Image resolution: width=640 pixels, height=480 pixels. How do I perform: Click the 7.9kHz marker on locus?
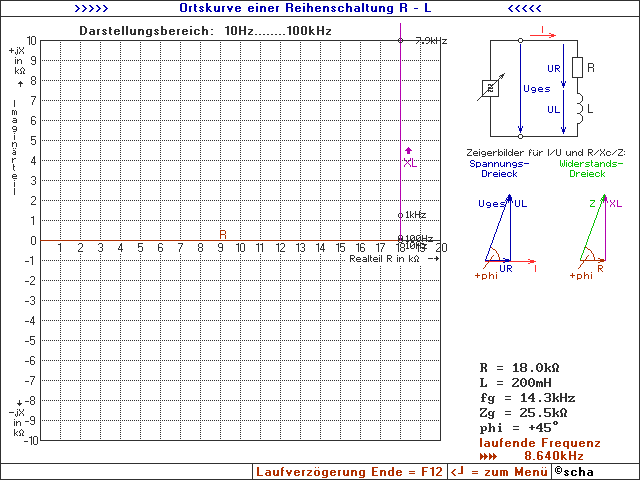[x=401, y=40]
